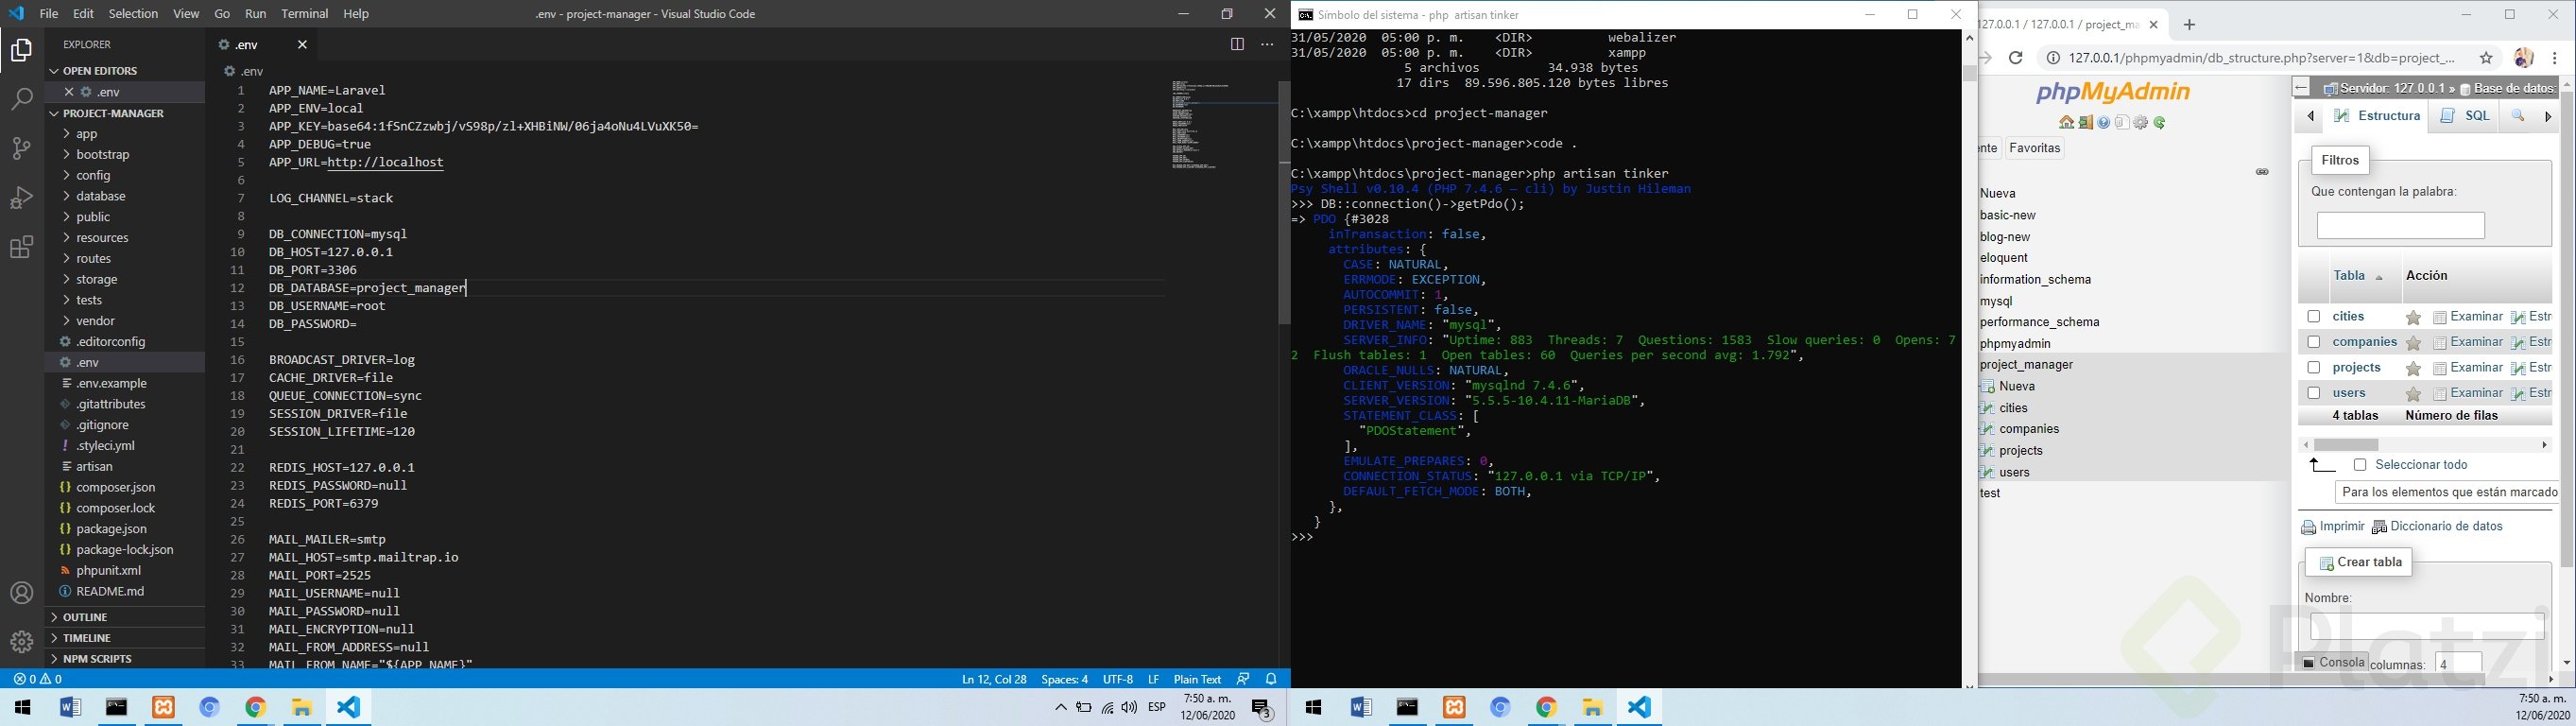Image resolution: width=2576 pixels, height=726 pixels.
Task: Click the phpMyAdmin home icon
Action: point(2066,123)
